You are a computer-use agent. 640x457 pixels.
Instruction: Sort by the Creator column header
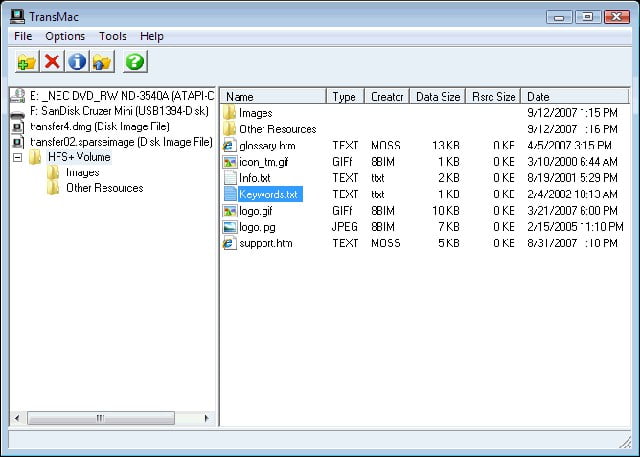click(387, 96)
